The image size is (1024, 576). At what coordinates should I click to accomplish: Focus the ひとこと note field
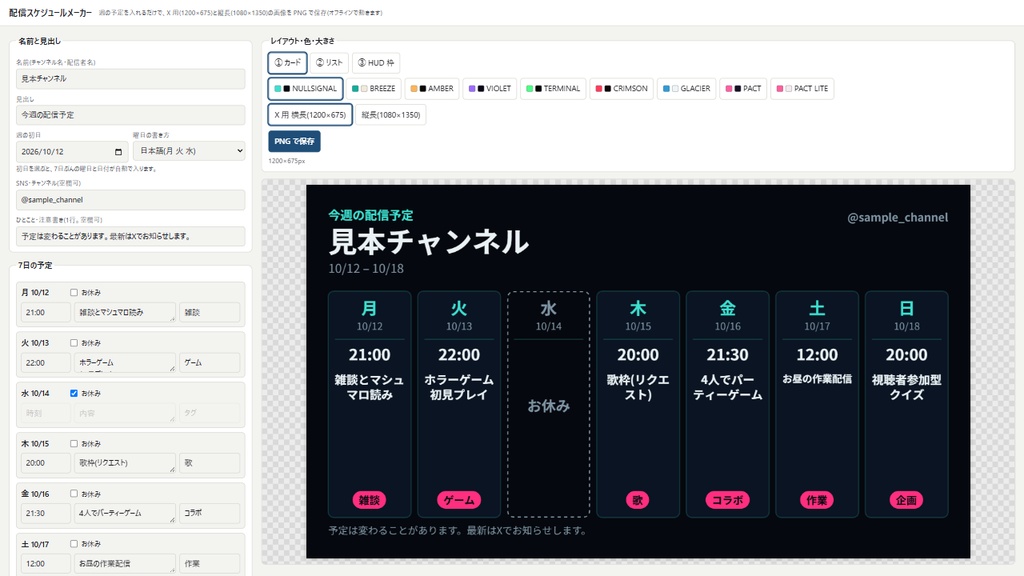click(x=131, y=236)
